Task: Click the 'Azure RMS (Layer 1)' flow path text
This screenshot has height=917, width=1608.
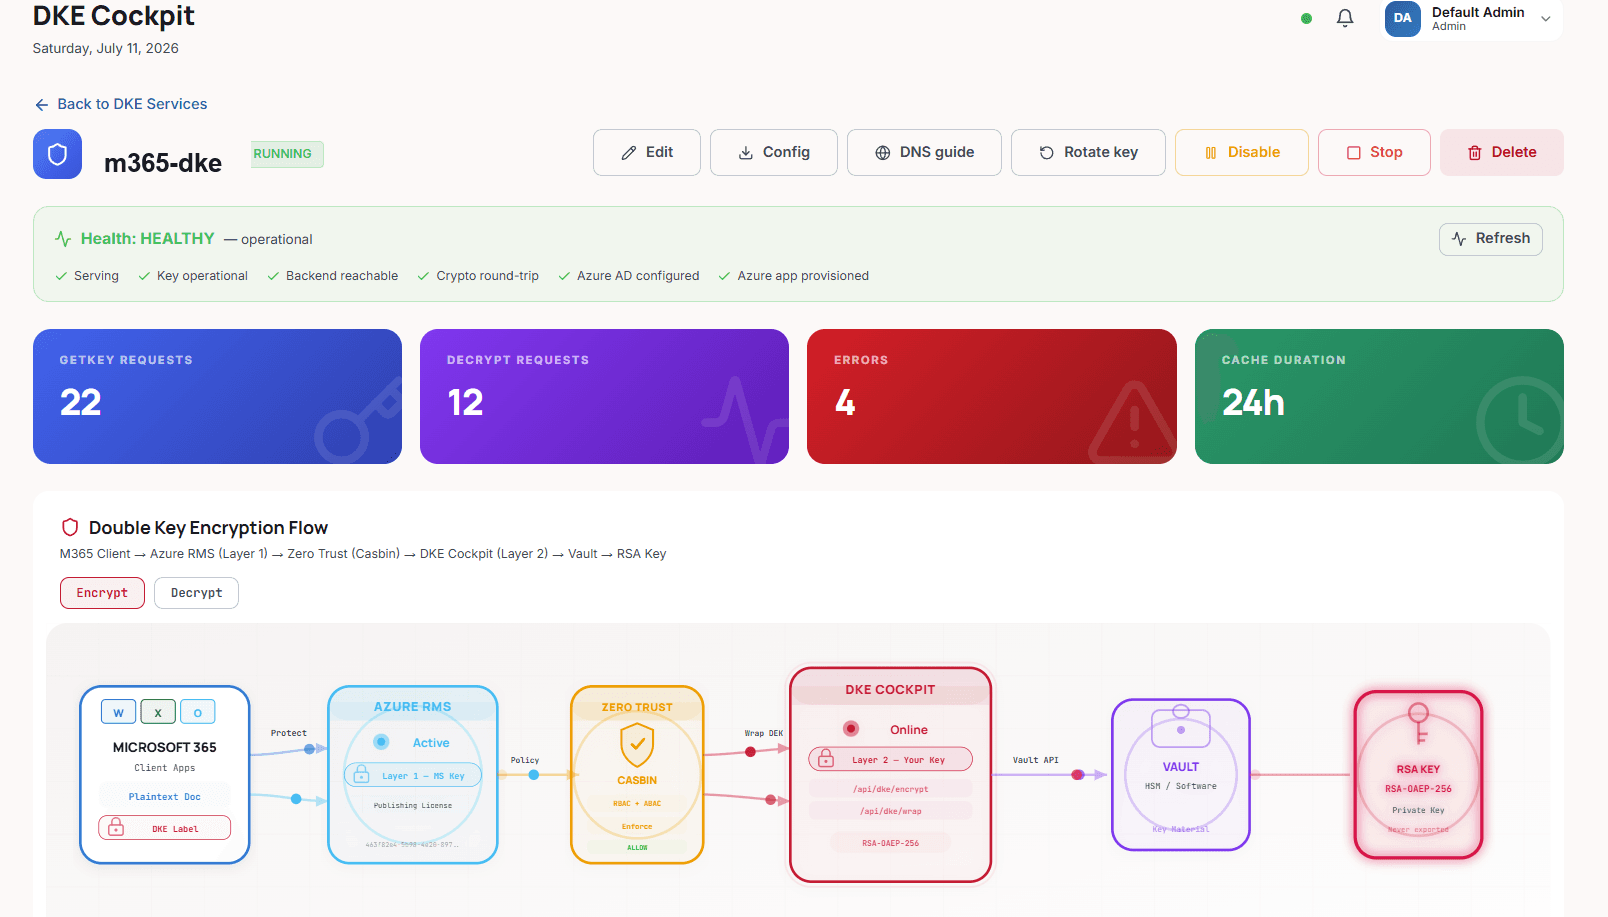Action: click(209, 554)
